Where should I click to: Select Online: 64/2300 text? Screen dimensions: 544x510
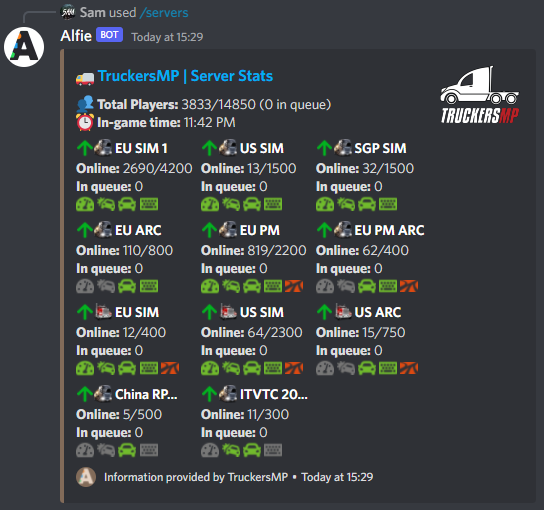click(x=252, y=332)
